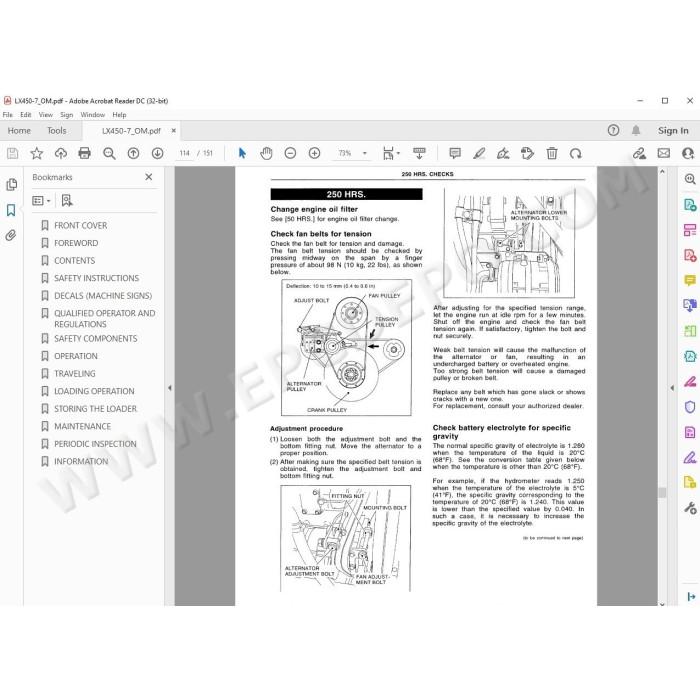Open the fit page options
Viewport: 700px width, 700px height.
click(x=391, y=154)
